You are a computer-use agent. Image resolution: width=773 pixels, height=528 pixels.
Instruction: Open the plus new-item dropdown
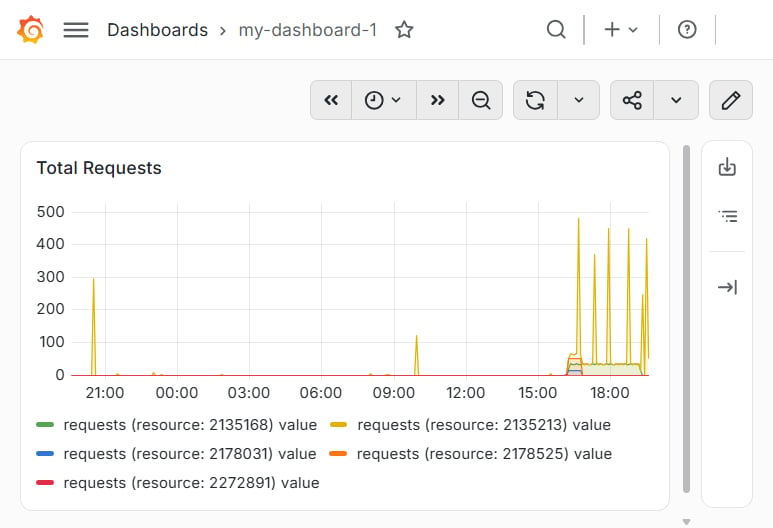pyautogui.click(x=621, y=30)
